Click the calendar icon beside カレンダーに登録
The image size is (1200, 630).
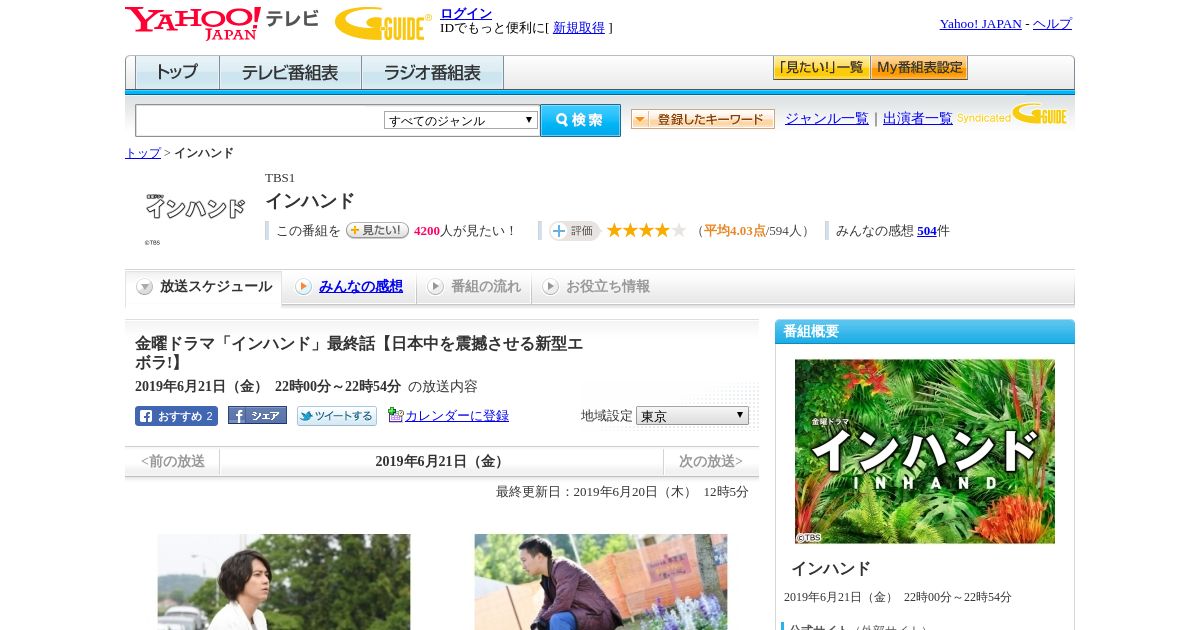tap(395, 415)
